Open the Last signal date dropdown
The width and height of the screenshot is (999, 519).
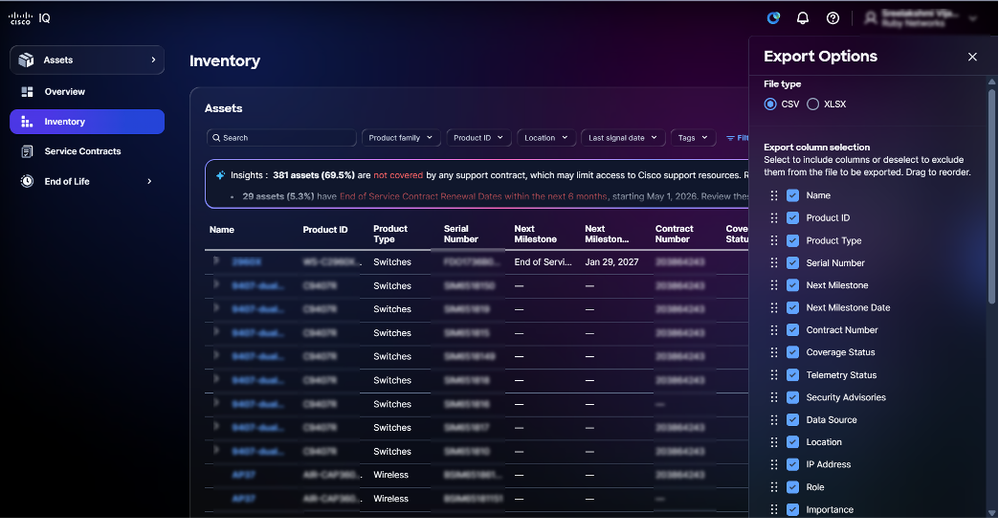tap(623, 138)
